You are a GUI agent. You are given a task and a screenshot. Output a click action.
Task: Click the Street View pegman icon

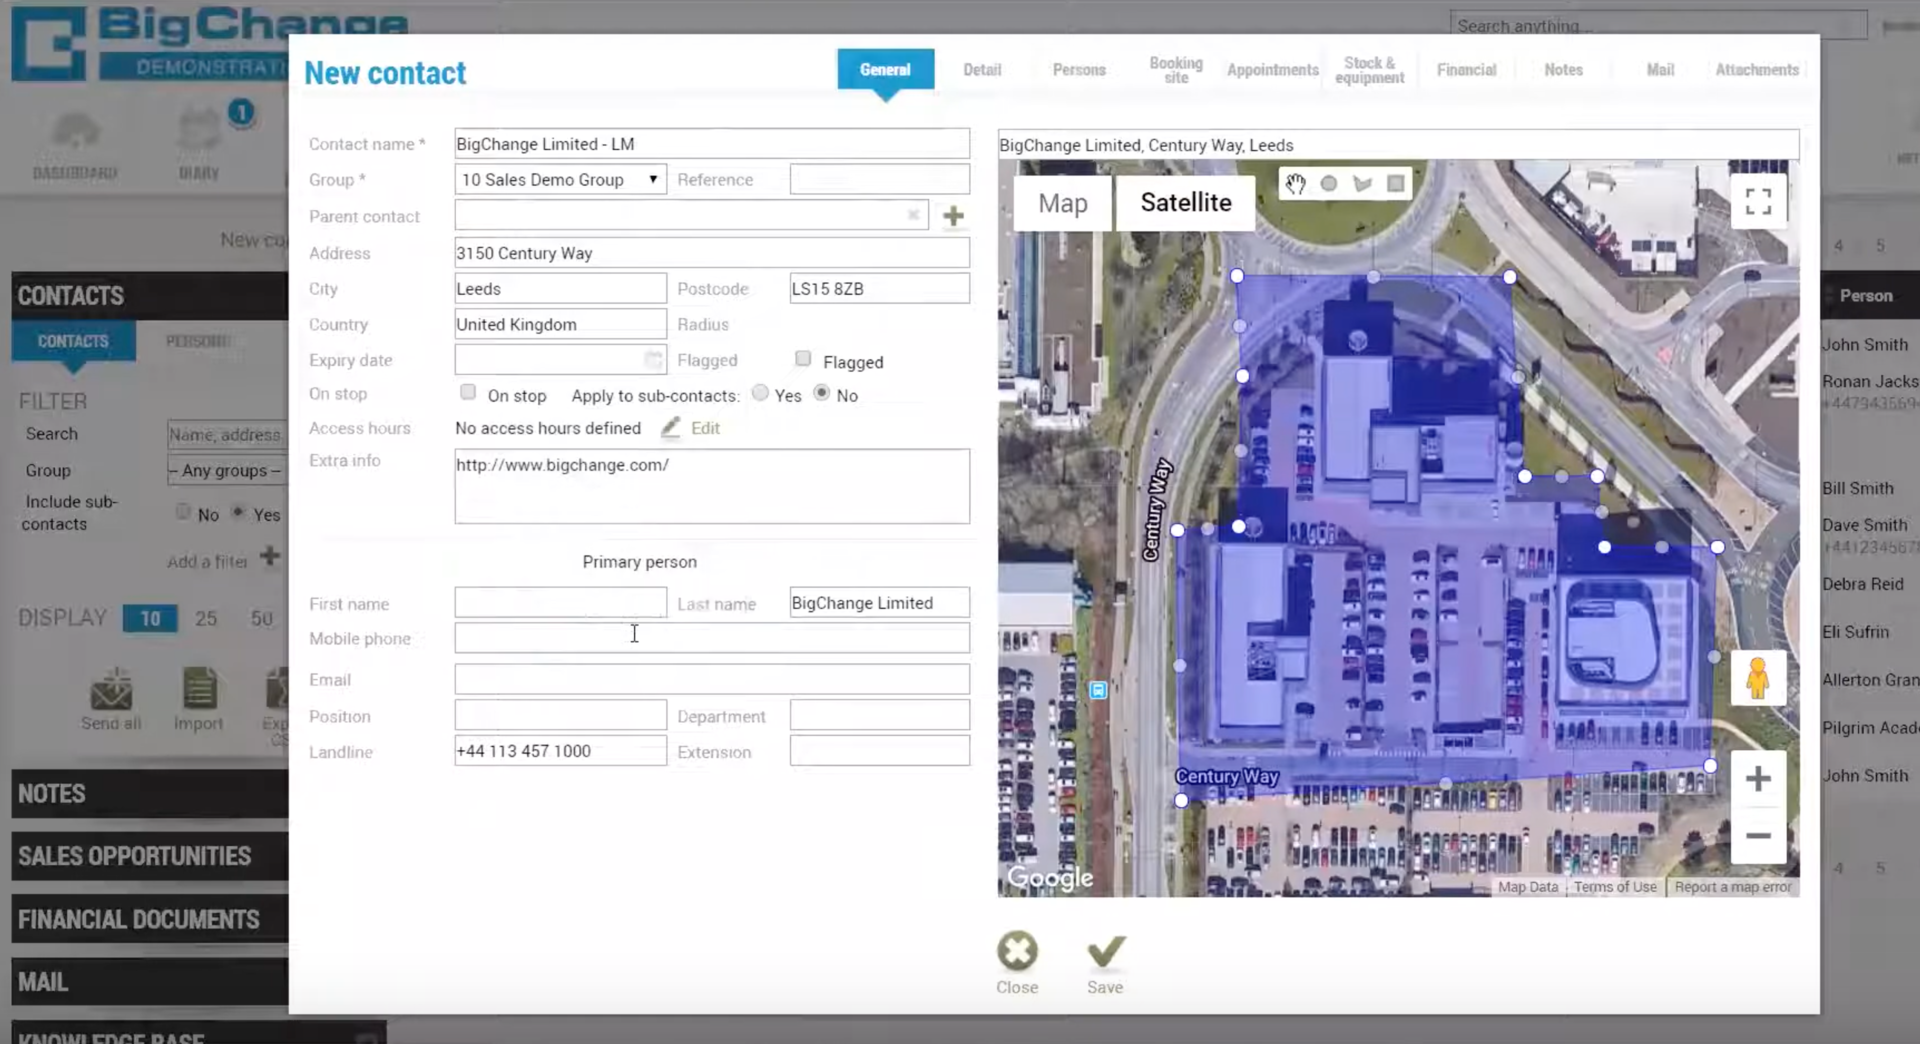(x=1757, y=678)
